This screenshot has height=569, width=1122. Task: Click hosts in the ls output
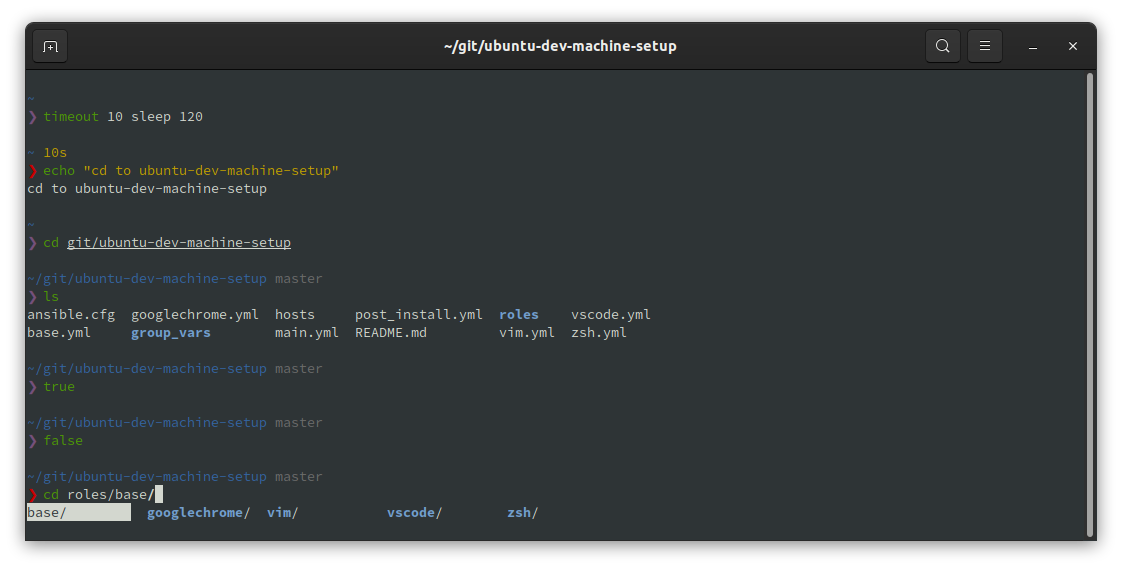(295, 315)
